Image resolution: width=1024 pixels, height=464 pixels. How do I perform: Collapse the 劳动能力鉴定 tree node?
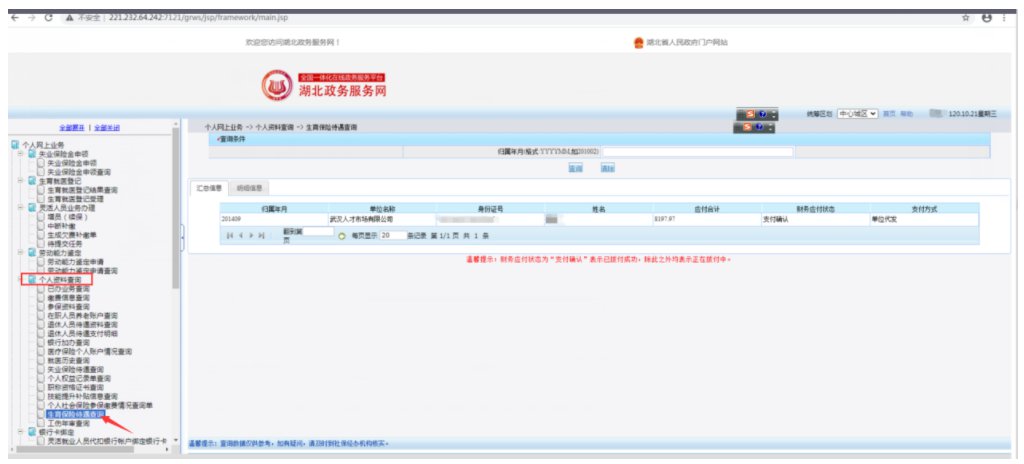pos(22,252)
